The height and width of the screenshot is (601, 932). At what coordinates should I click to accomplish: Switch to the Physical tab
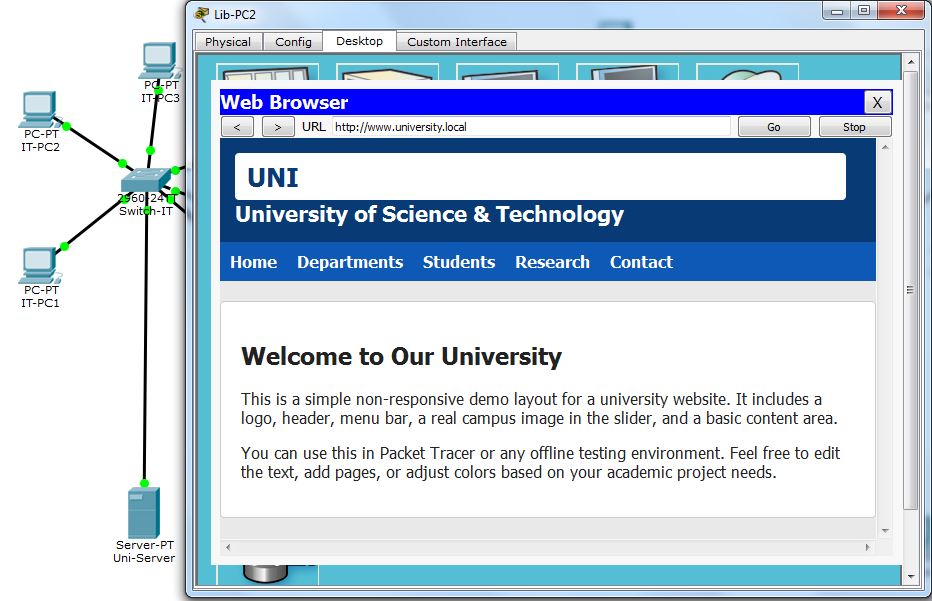click(228, 42)
